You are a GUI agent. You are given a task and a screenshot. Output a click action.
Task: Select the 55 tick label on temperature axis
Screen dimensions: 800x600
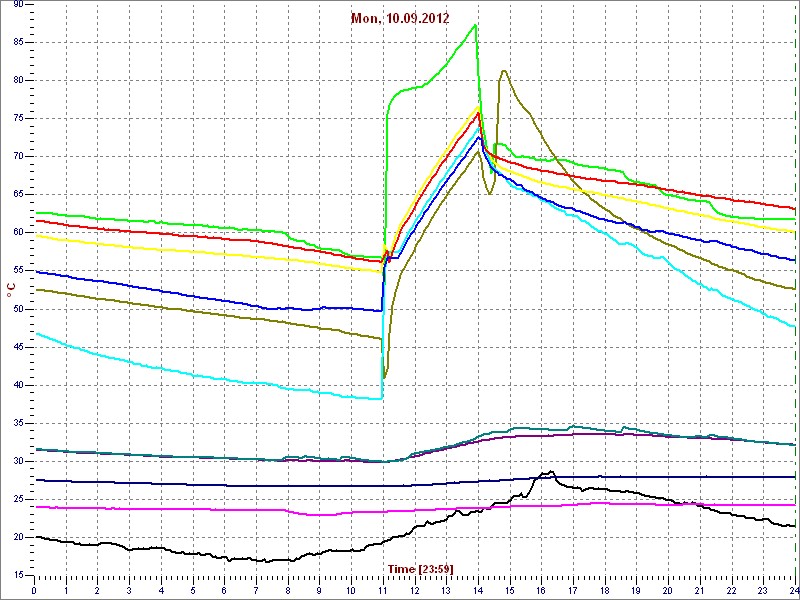pos(17,271)
